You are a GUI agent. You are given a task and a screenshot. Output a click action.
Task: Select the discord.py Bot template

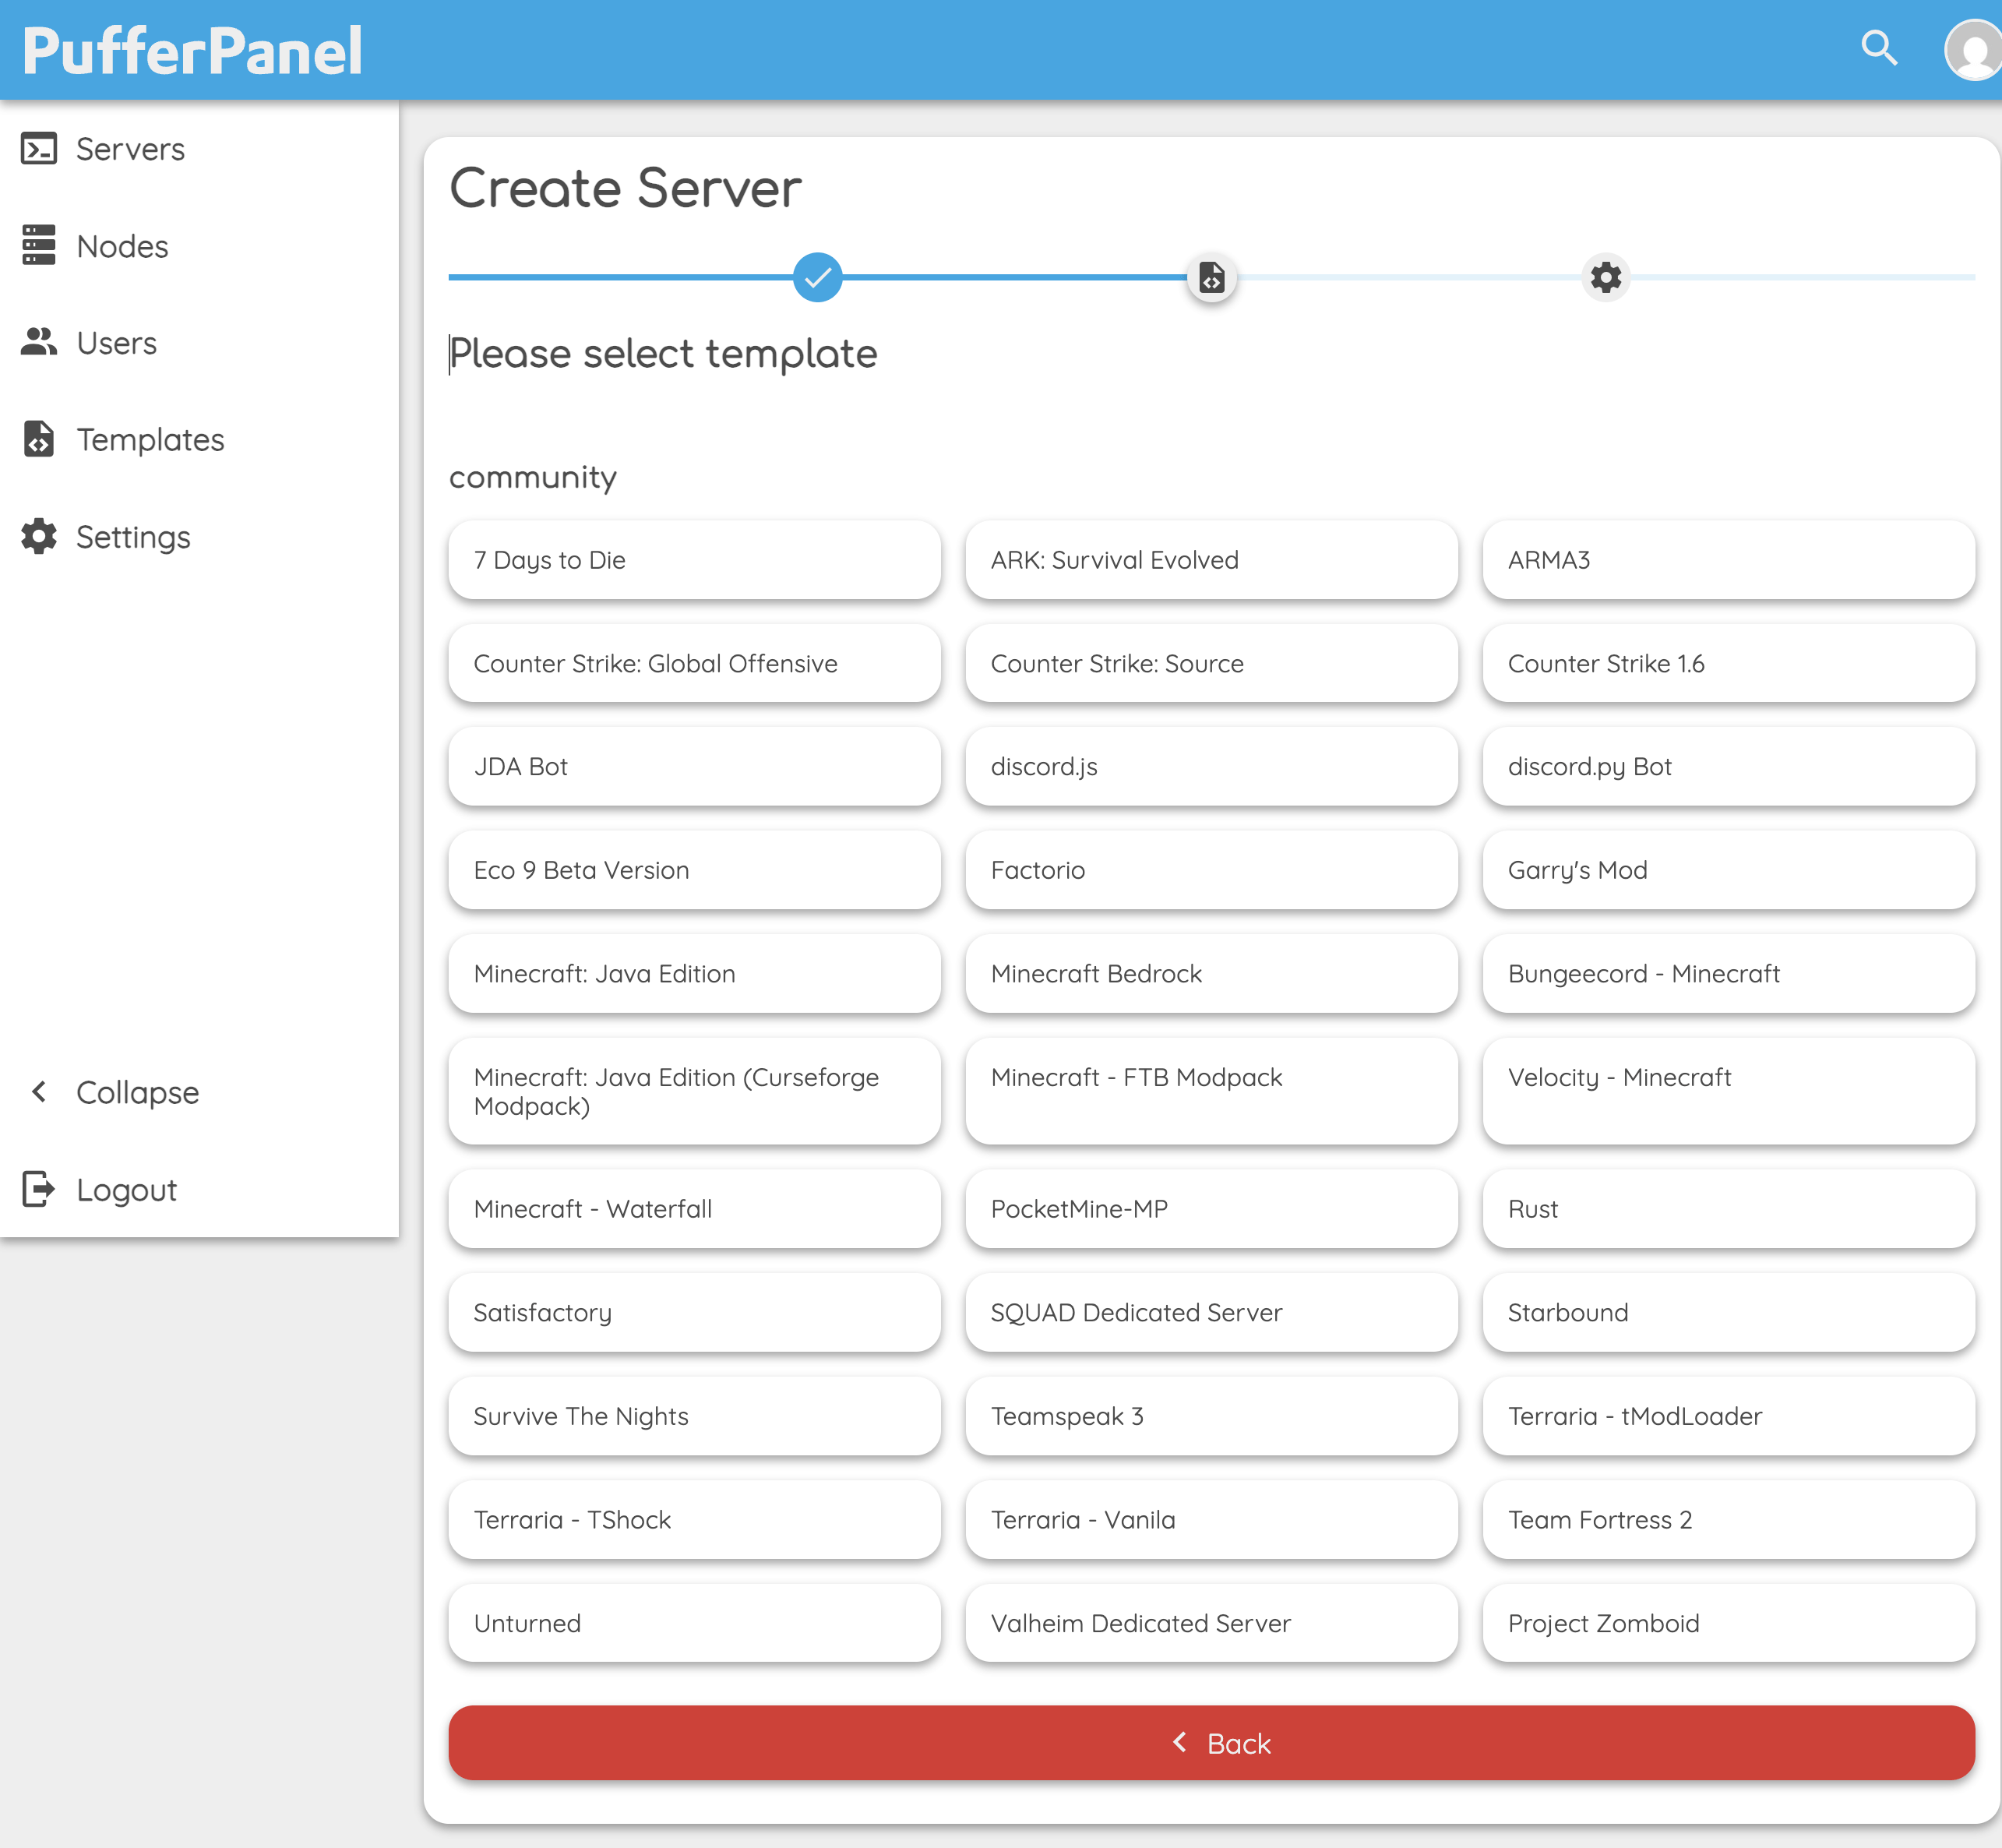point(1728,766)
